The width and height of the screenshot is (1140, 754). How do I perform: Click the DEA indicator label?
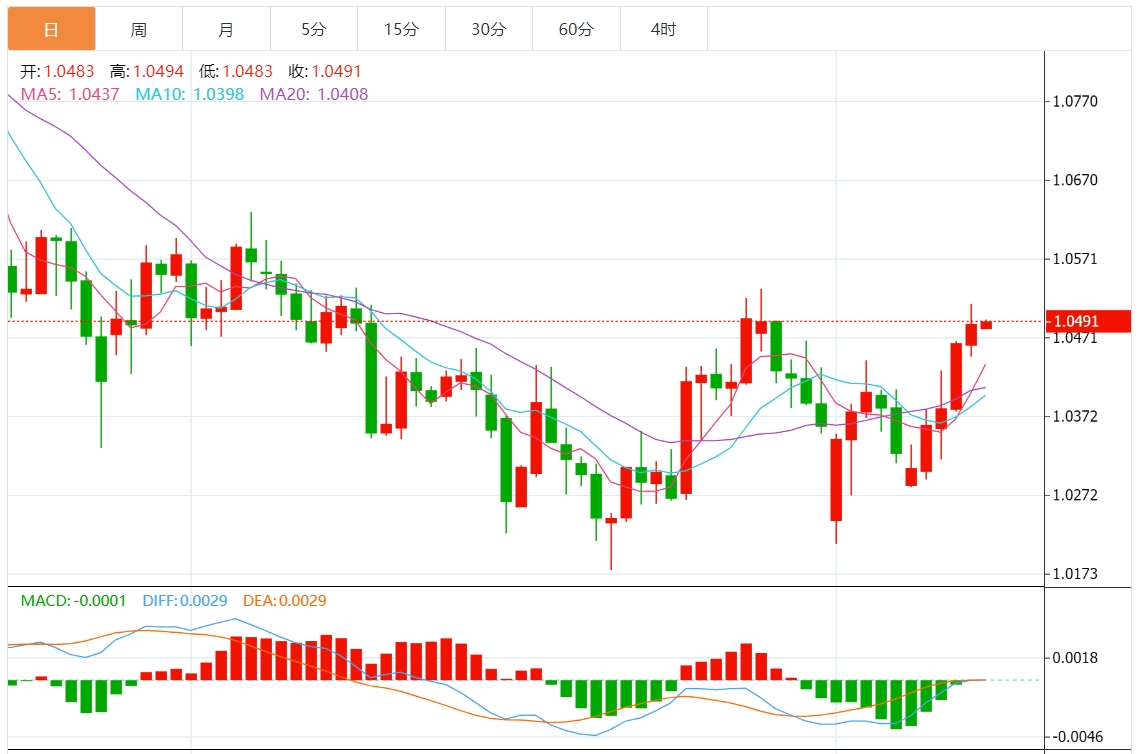[283, 601]
